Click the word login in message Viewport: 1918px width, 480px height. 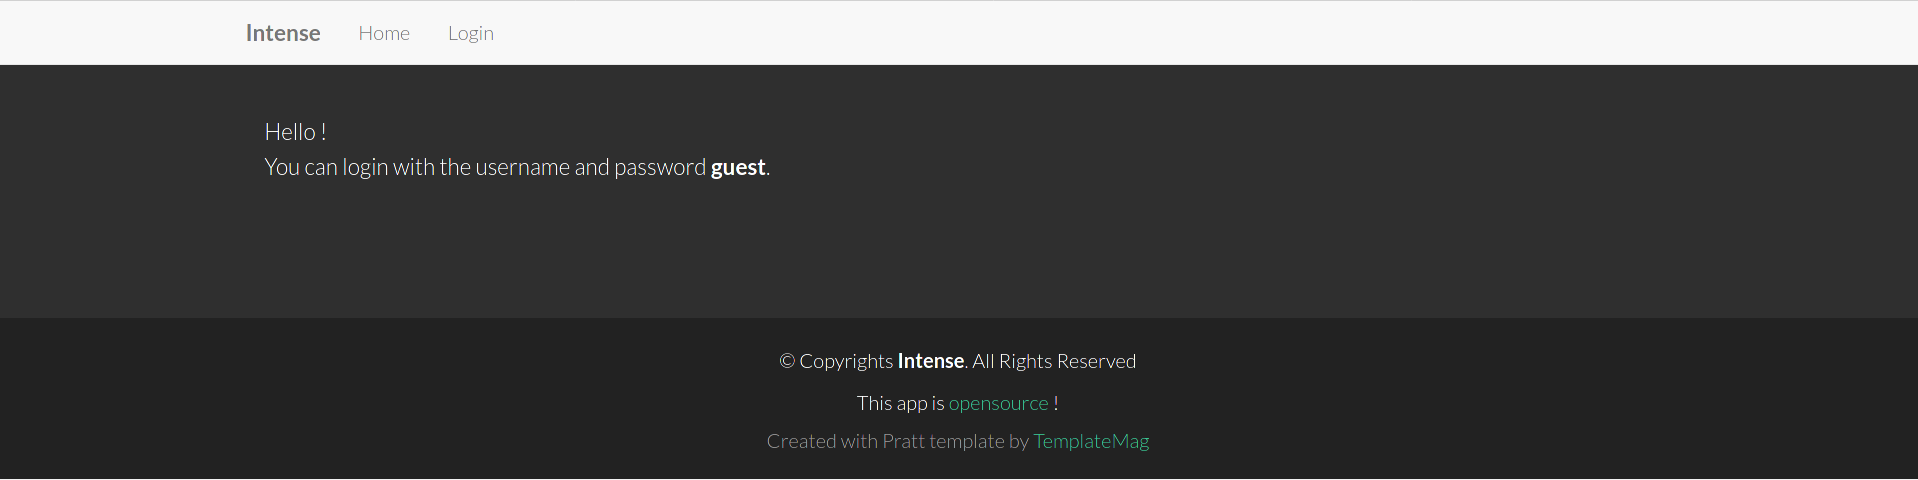pyautogui.click(x=365, y=167)
